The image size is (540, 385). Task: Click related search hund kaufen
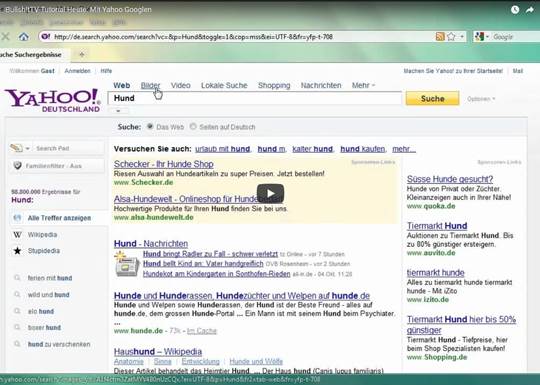point(363,149)
